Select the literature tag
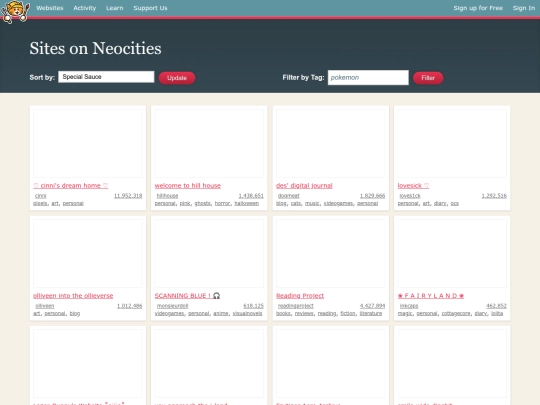Viewport: 540px width, 405px height. click(371, 313)
